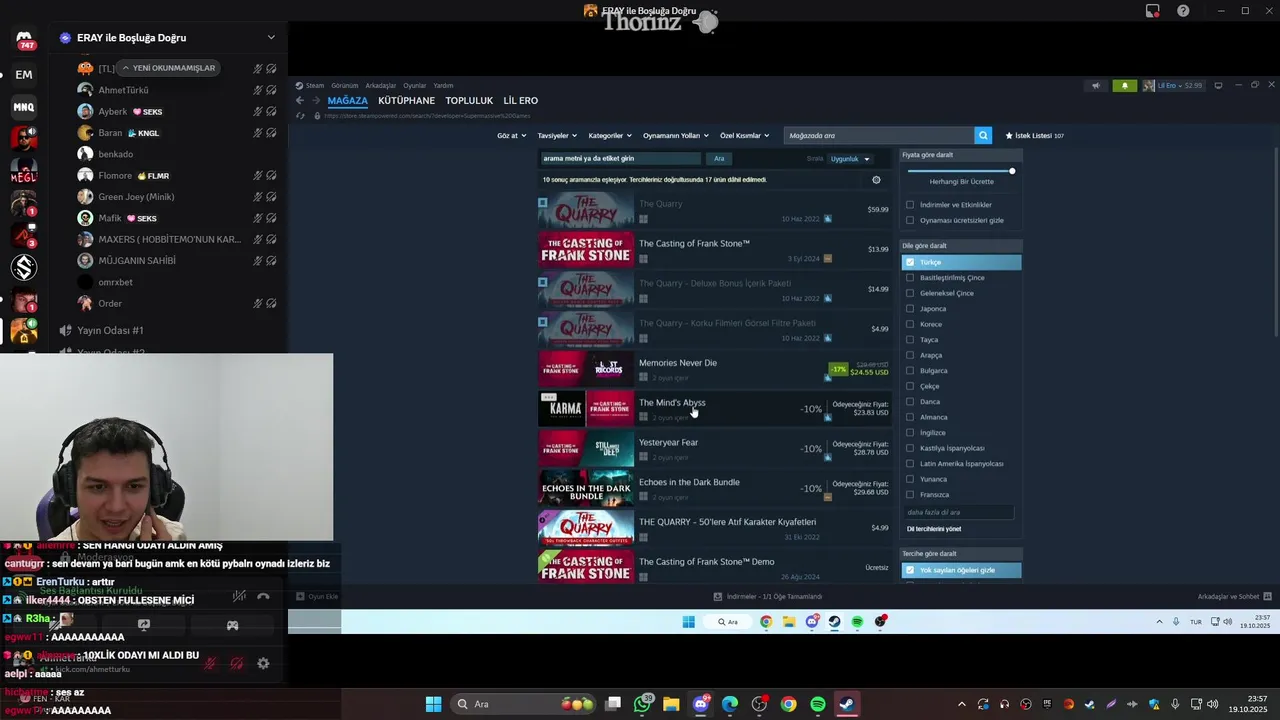Open the Tavsiyeler dropdown menu

click(557, 135)
